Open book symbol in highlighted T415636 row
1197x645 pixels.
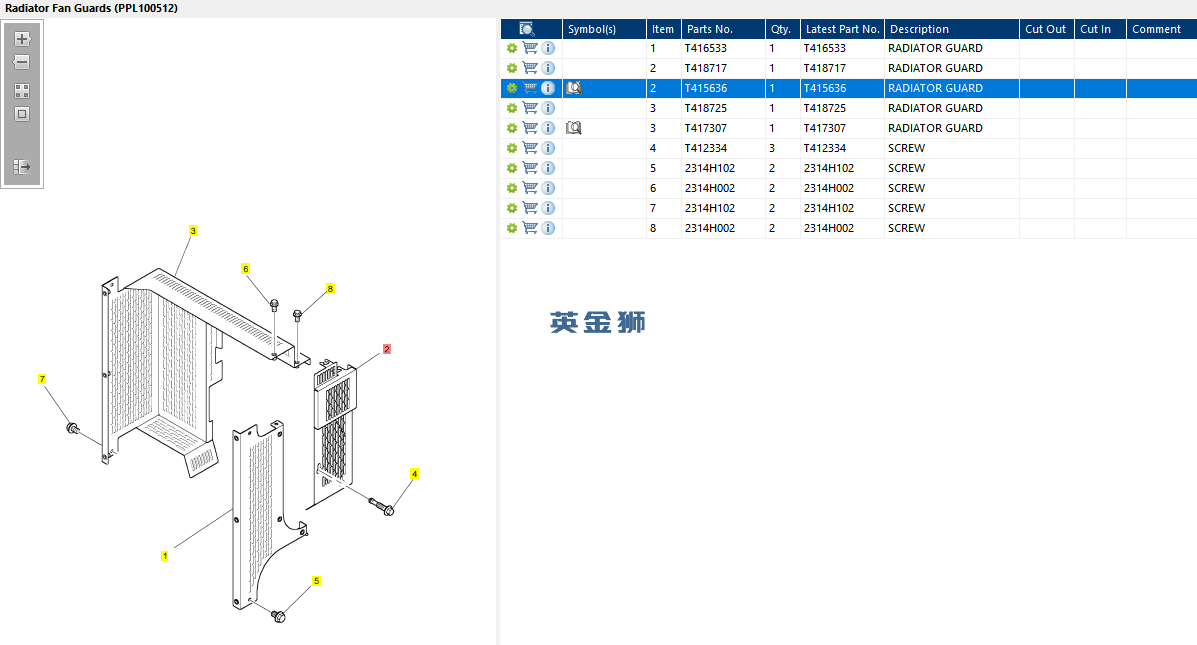click(x=574, y=88)
